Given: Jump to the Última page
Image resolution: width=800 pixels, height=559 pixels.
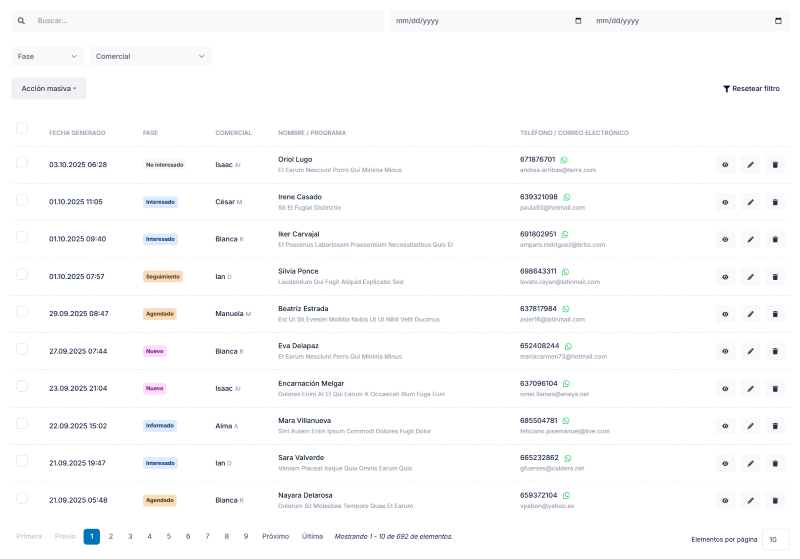Looking at the screenshot, I should [312, 536].
